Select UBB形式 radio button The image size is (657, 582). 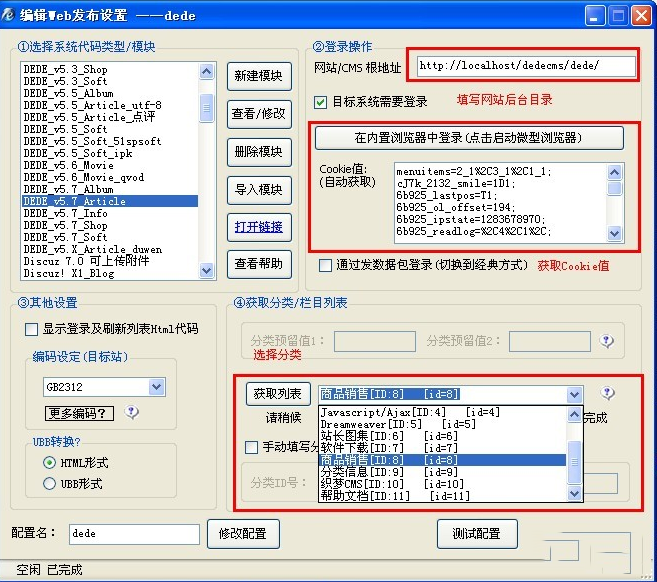(49, 483)
